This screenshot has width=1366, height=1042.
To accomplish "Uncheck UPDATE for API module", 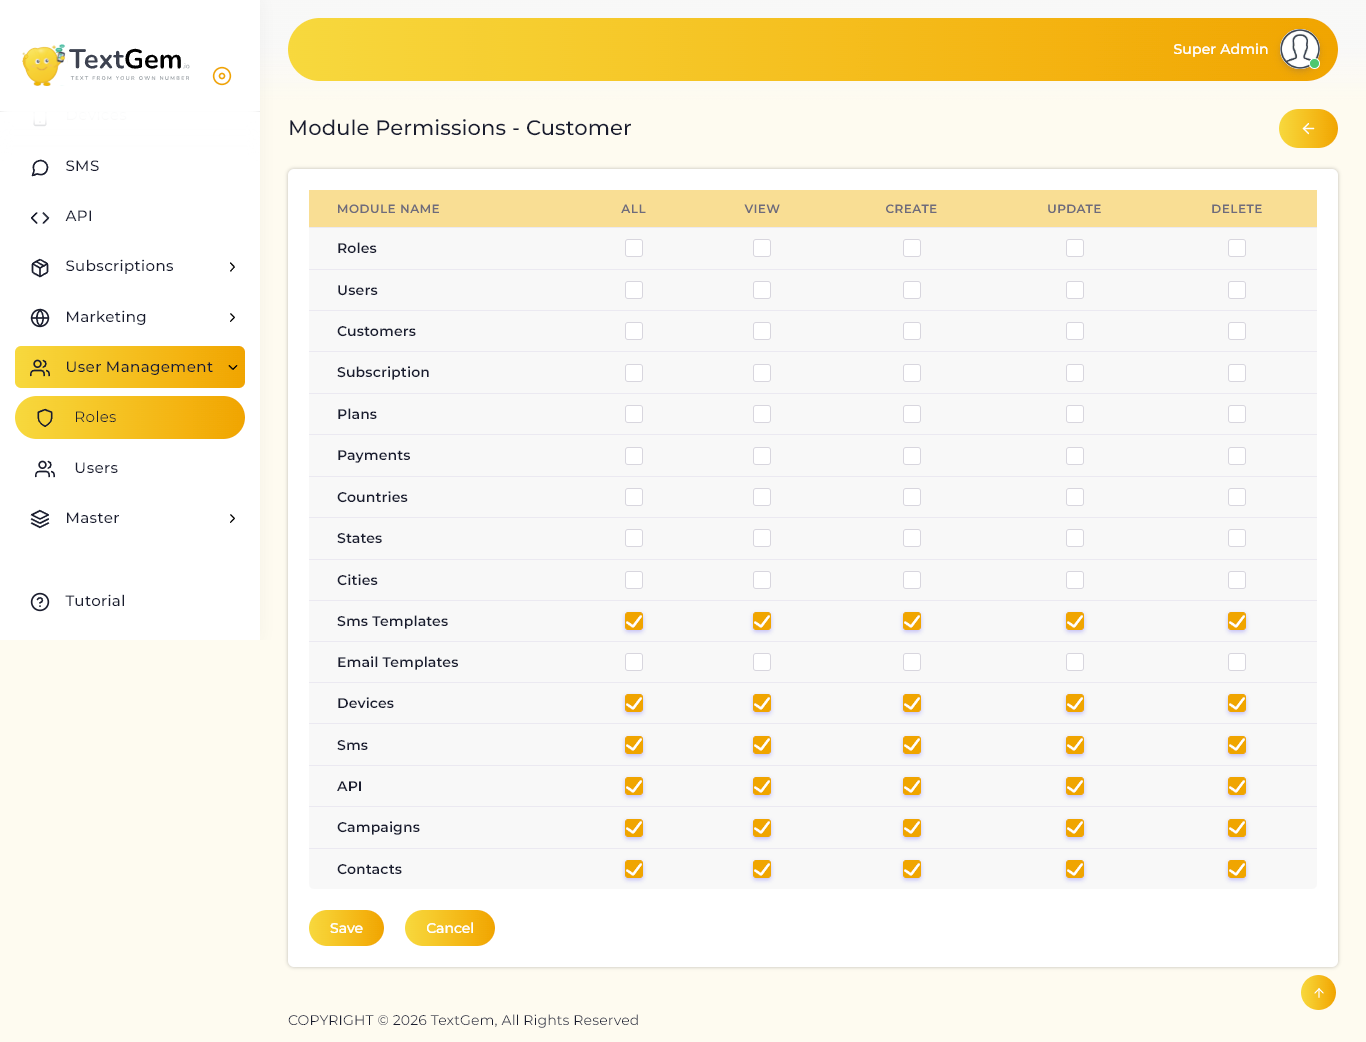I will pos(1075,786).
